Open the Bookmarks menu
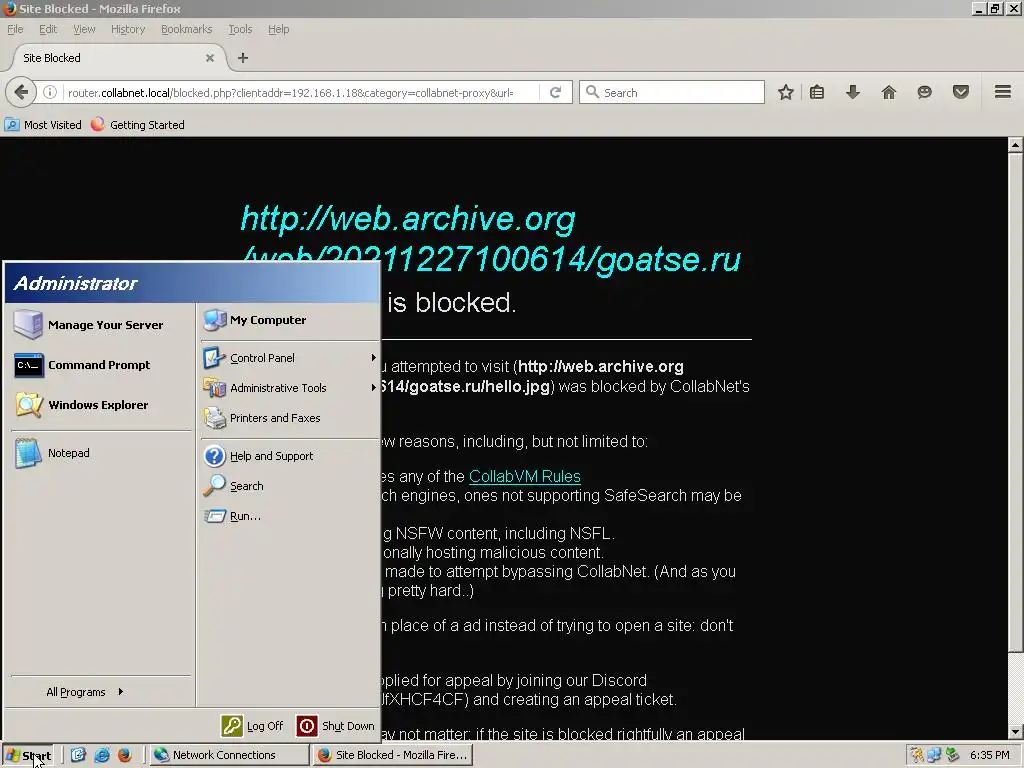The height and width of the screenshot is (768, 1024). (187, 29)
